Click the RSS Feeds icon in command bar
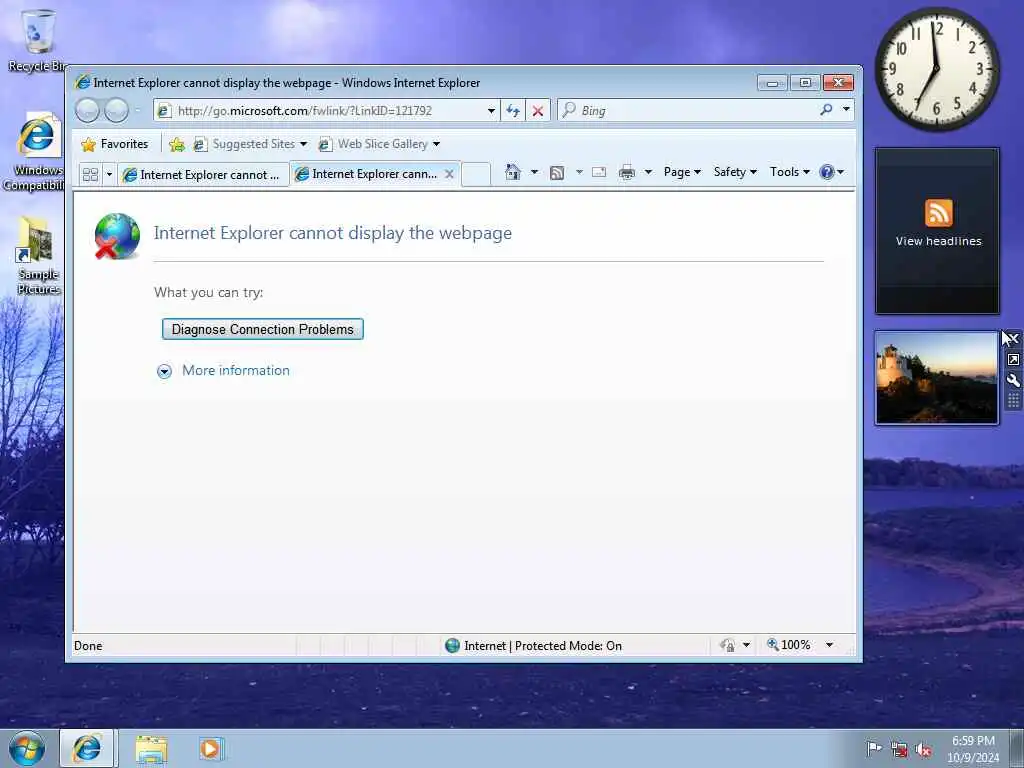Viewport: 1024px width, 768px height. click(557, 172)
